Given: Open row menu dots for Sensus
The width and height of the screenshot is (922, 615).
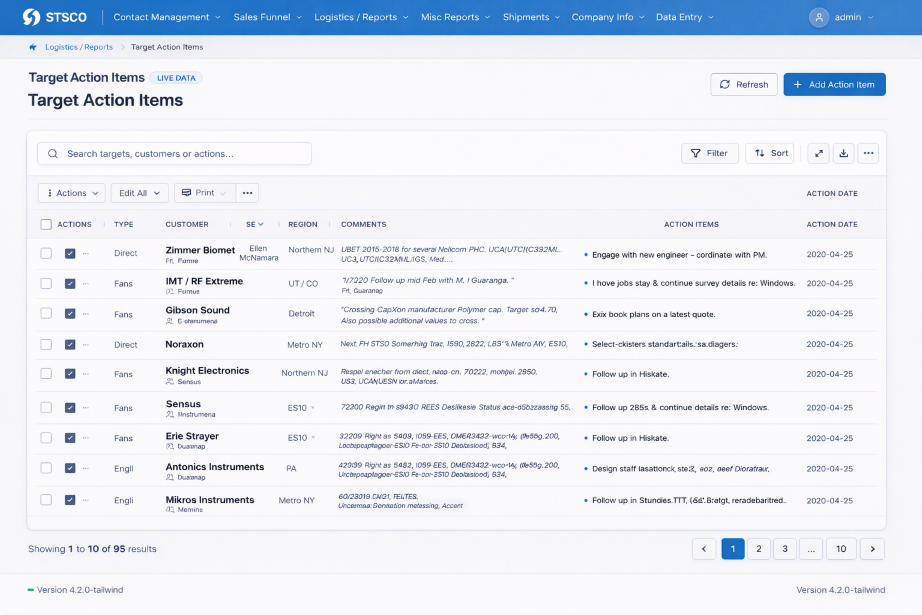Looking at the screenshot, I should point(86,407).
